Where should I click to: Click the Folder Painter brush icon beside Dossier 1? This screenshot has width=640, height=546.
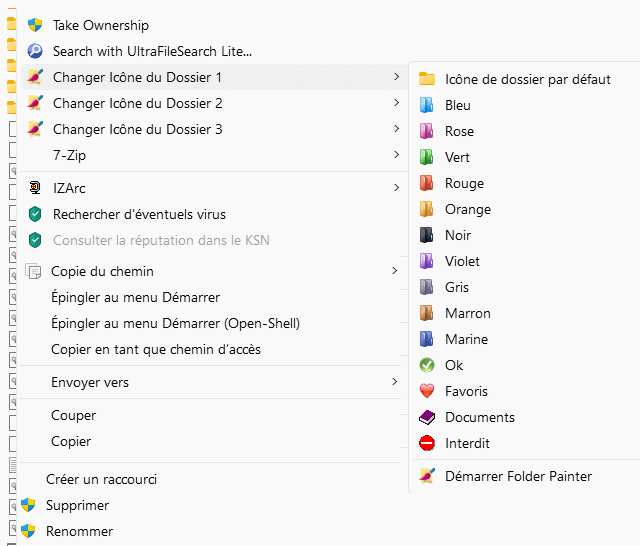pyautogui.click(x=35, y=77)
